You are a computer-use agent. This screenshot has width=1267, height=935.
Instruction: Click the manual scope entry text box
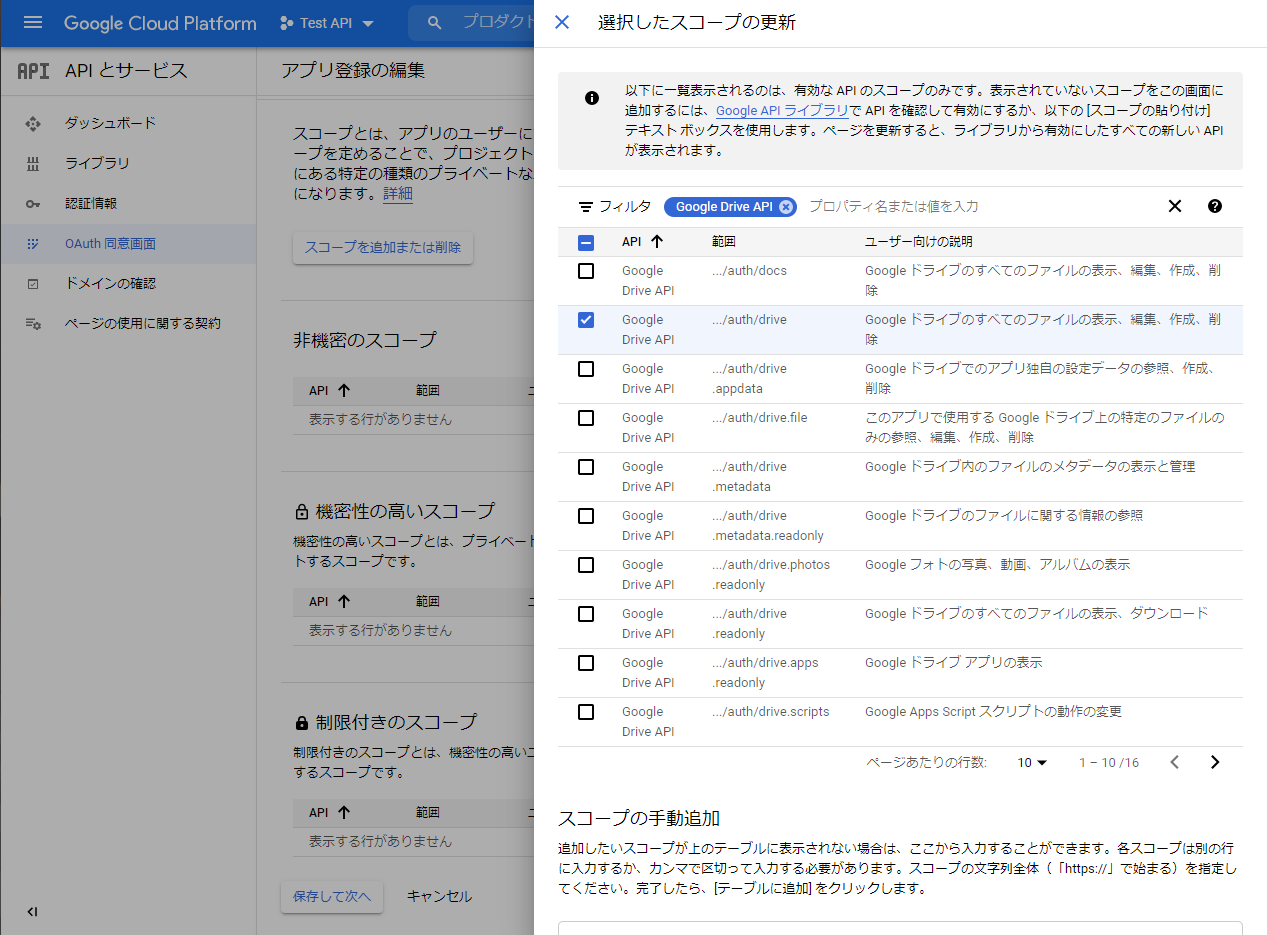point(900,928)
